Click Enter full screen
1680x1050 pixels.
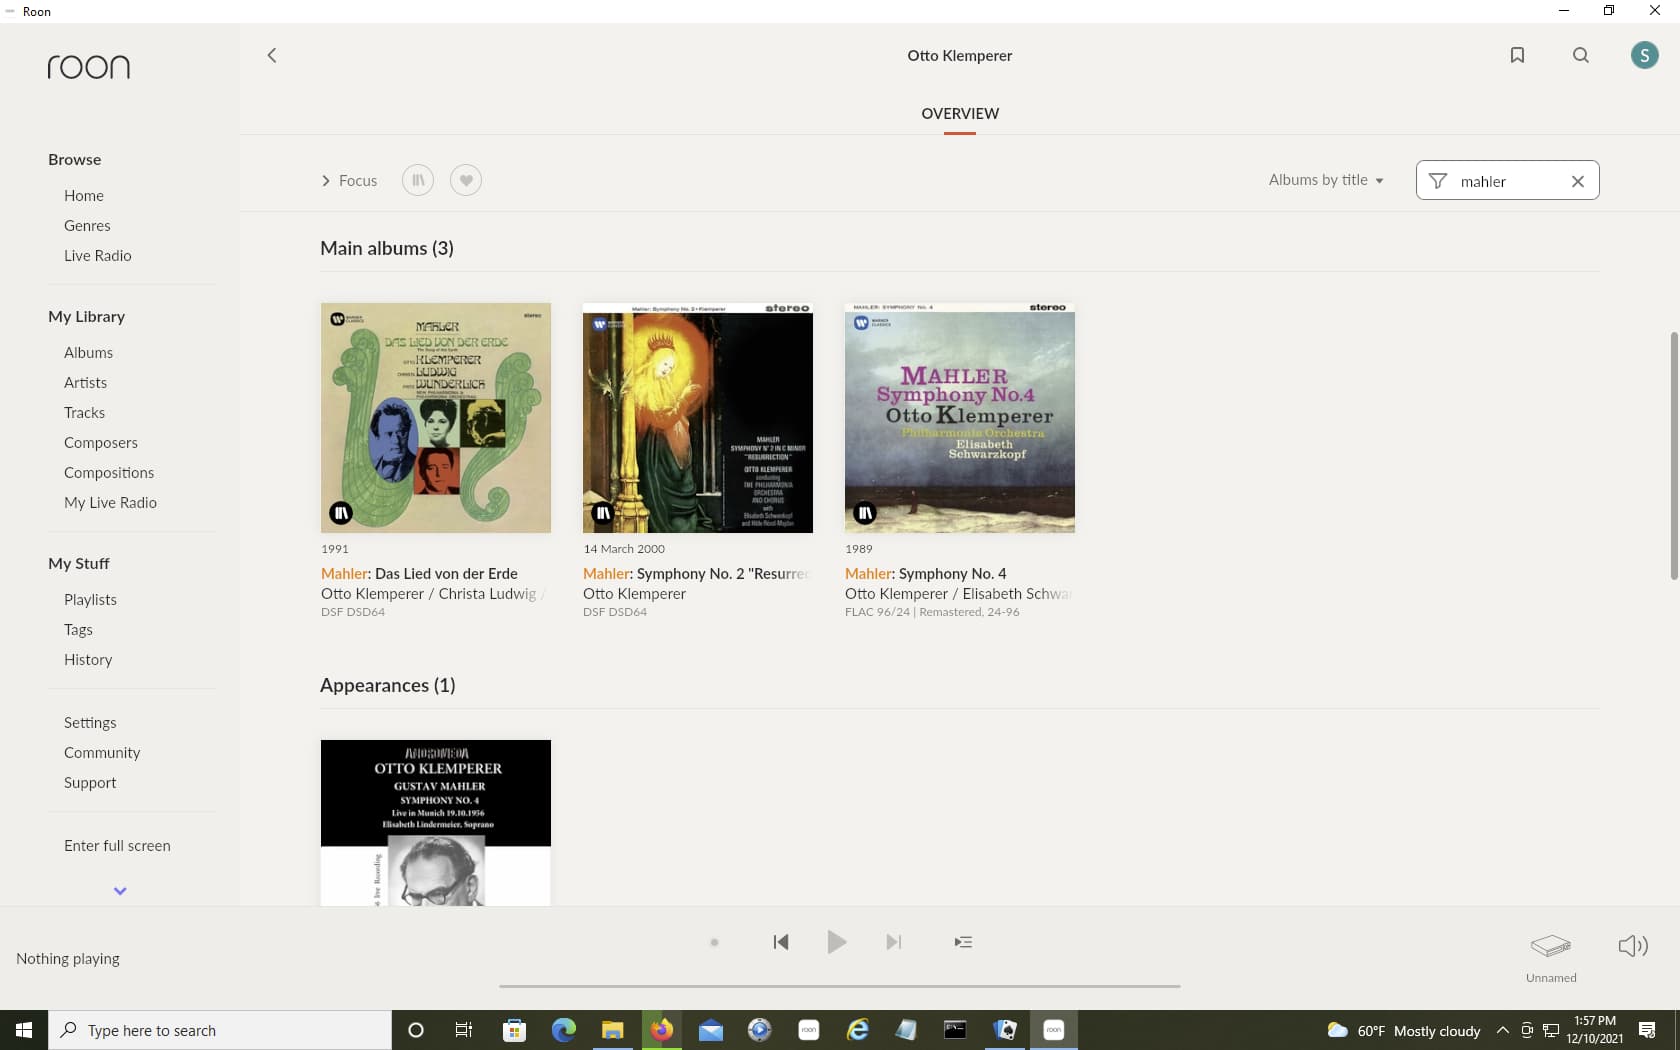tap(117, 845)
